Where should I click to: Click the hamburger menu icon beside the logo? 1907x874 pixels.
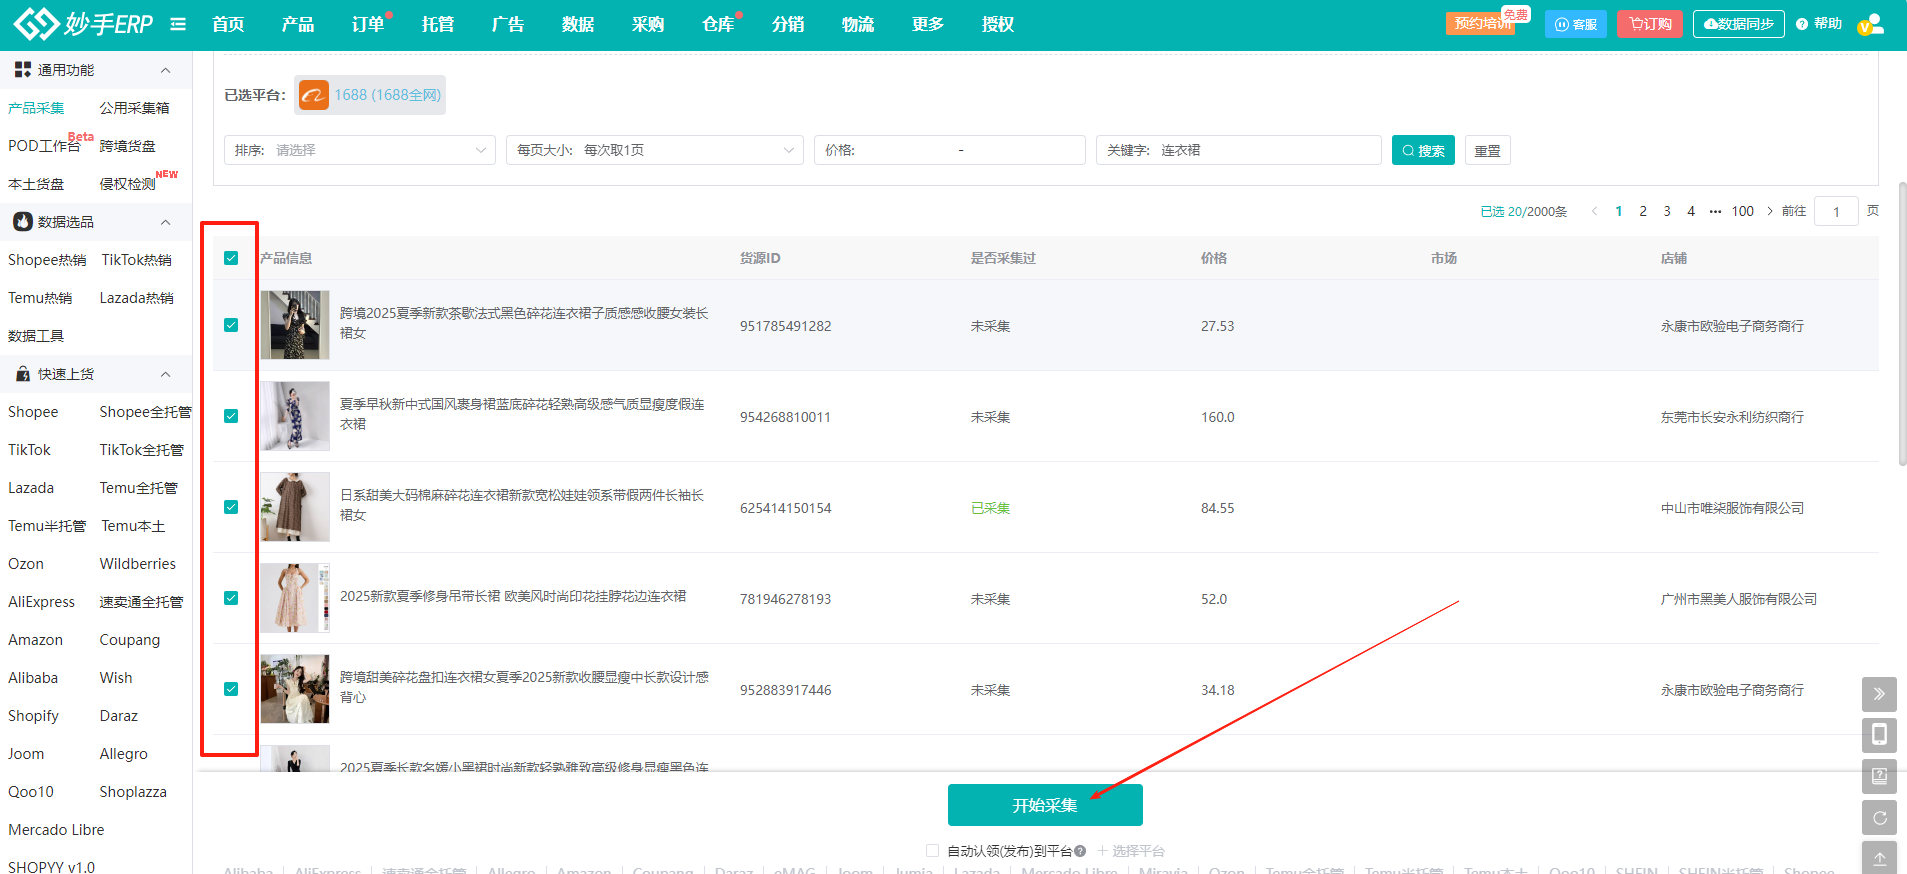[x=178, y=24]
